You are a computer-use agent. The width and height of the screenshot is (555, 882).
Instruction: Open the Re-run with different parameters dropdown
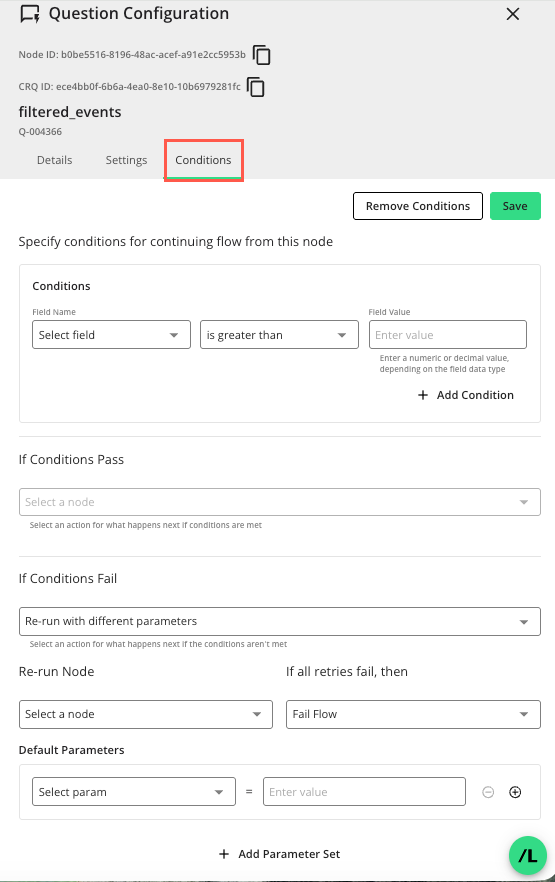coord(279,621)
